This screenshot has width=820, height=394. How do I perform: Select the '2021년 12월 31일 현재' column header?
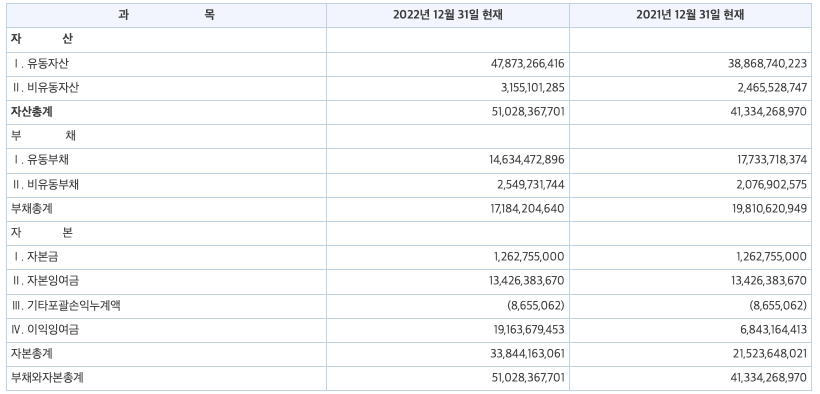(x=690, y=15)
